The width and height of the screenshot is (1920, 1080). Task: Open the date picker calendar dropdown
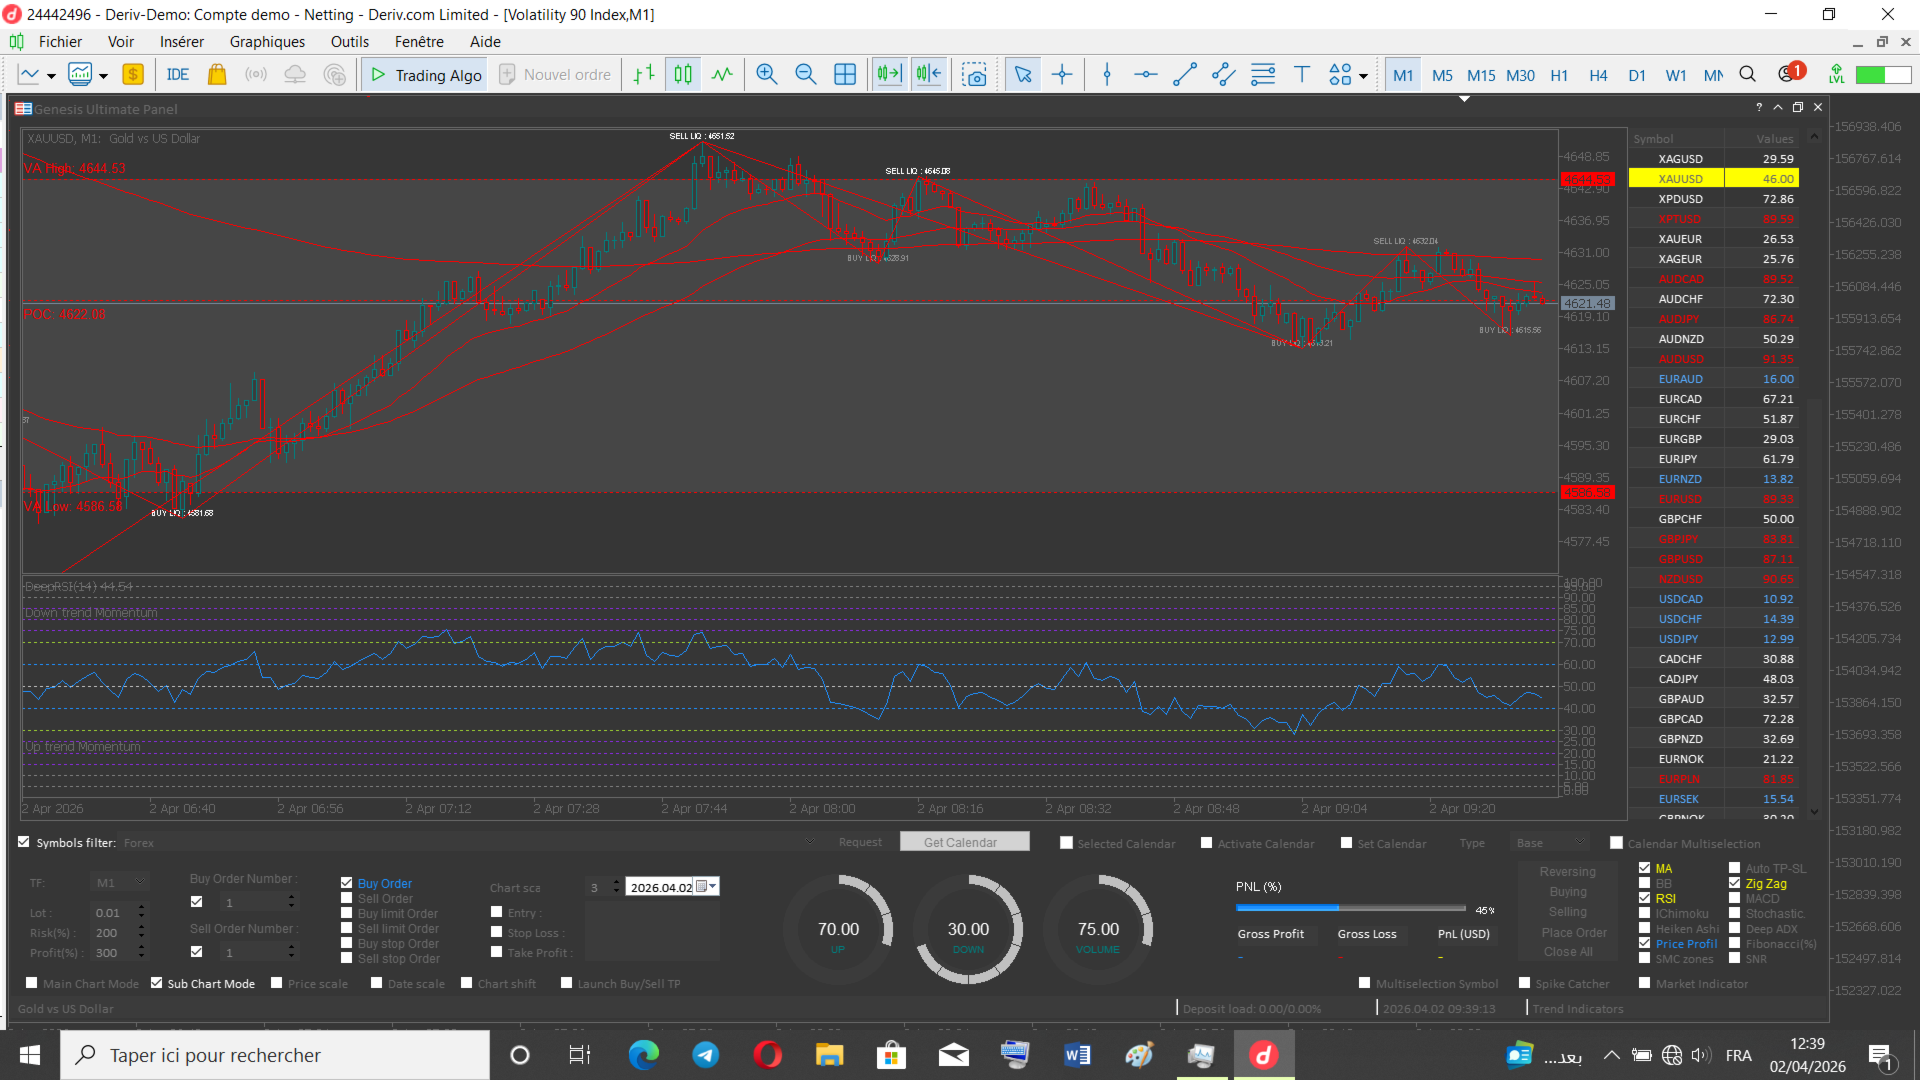point(712,887)
